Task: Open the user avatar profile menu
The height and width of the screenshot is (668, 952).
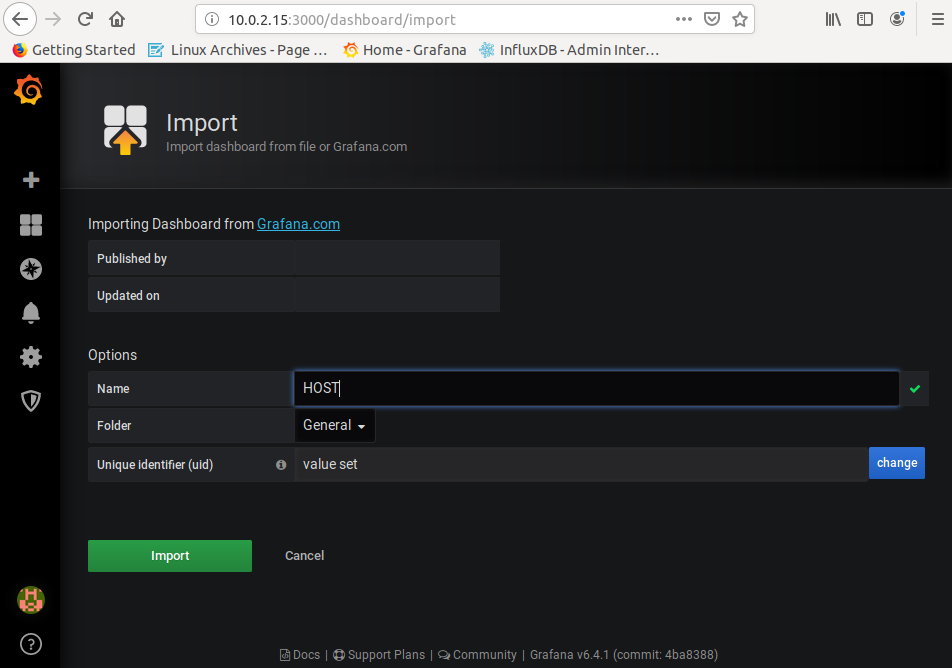Action: [31, 600]
